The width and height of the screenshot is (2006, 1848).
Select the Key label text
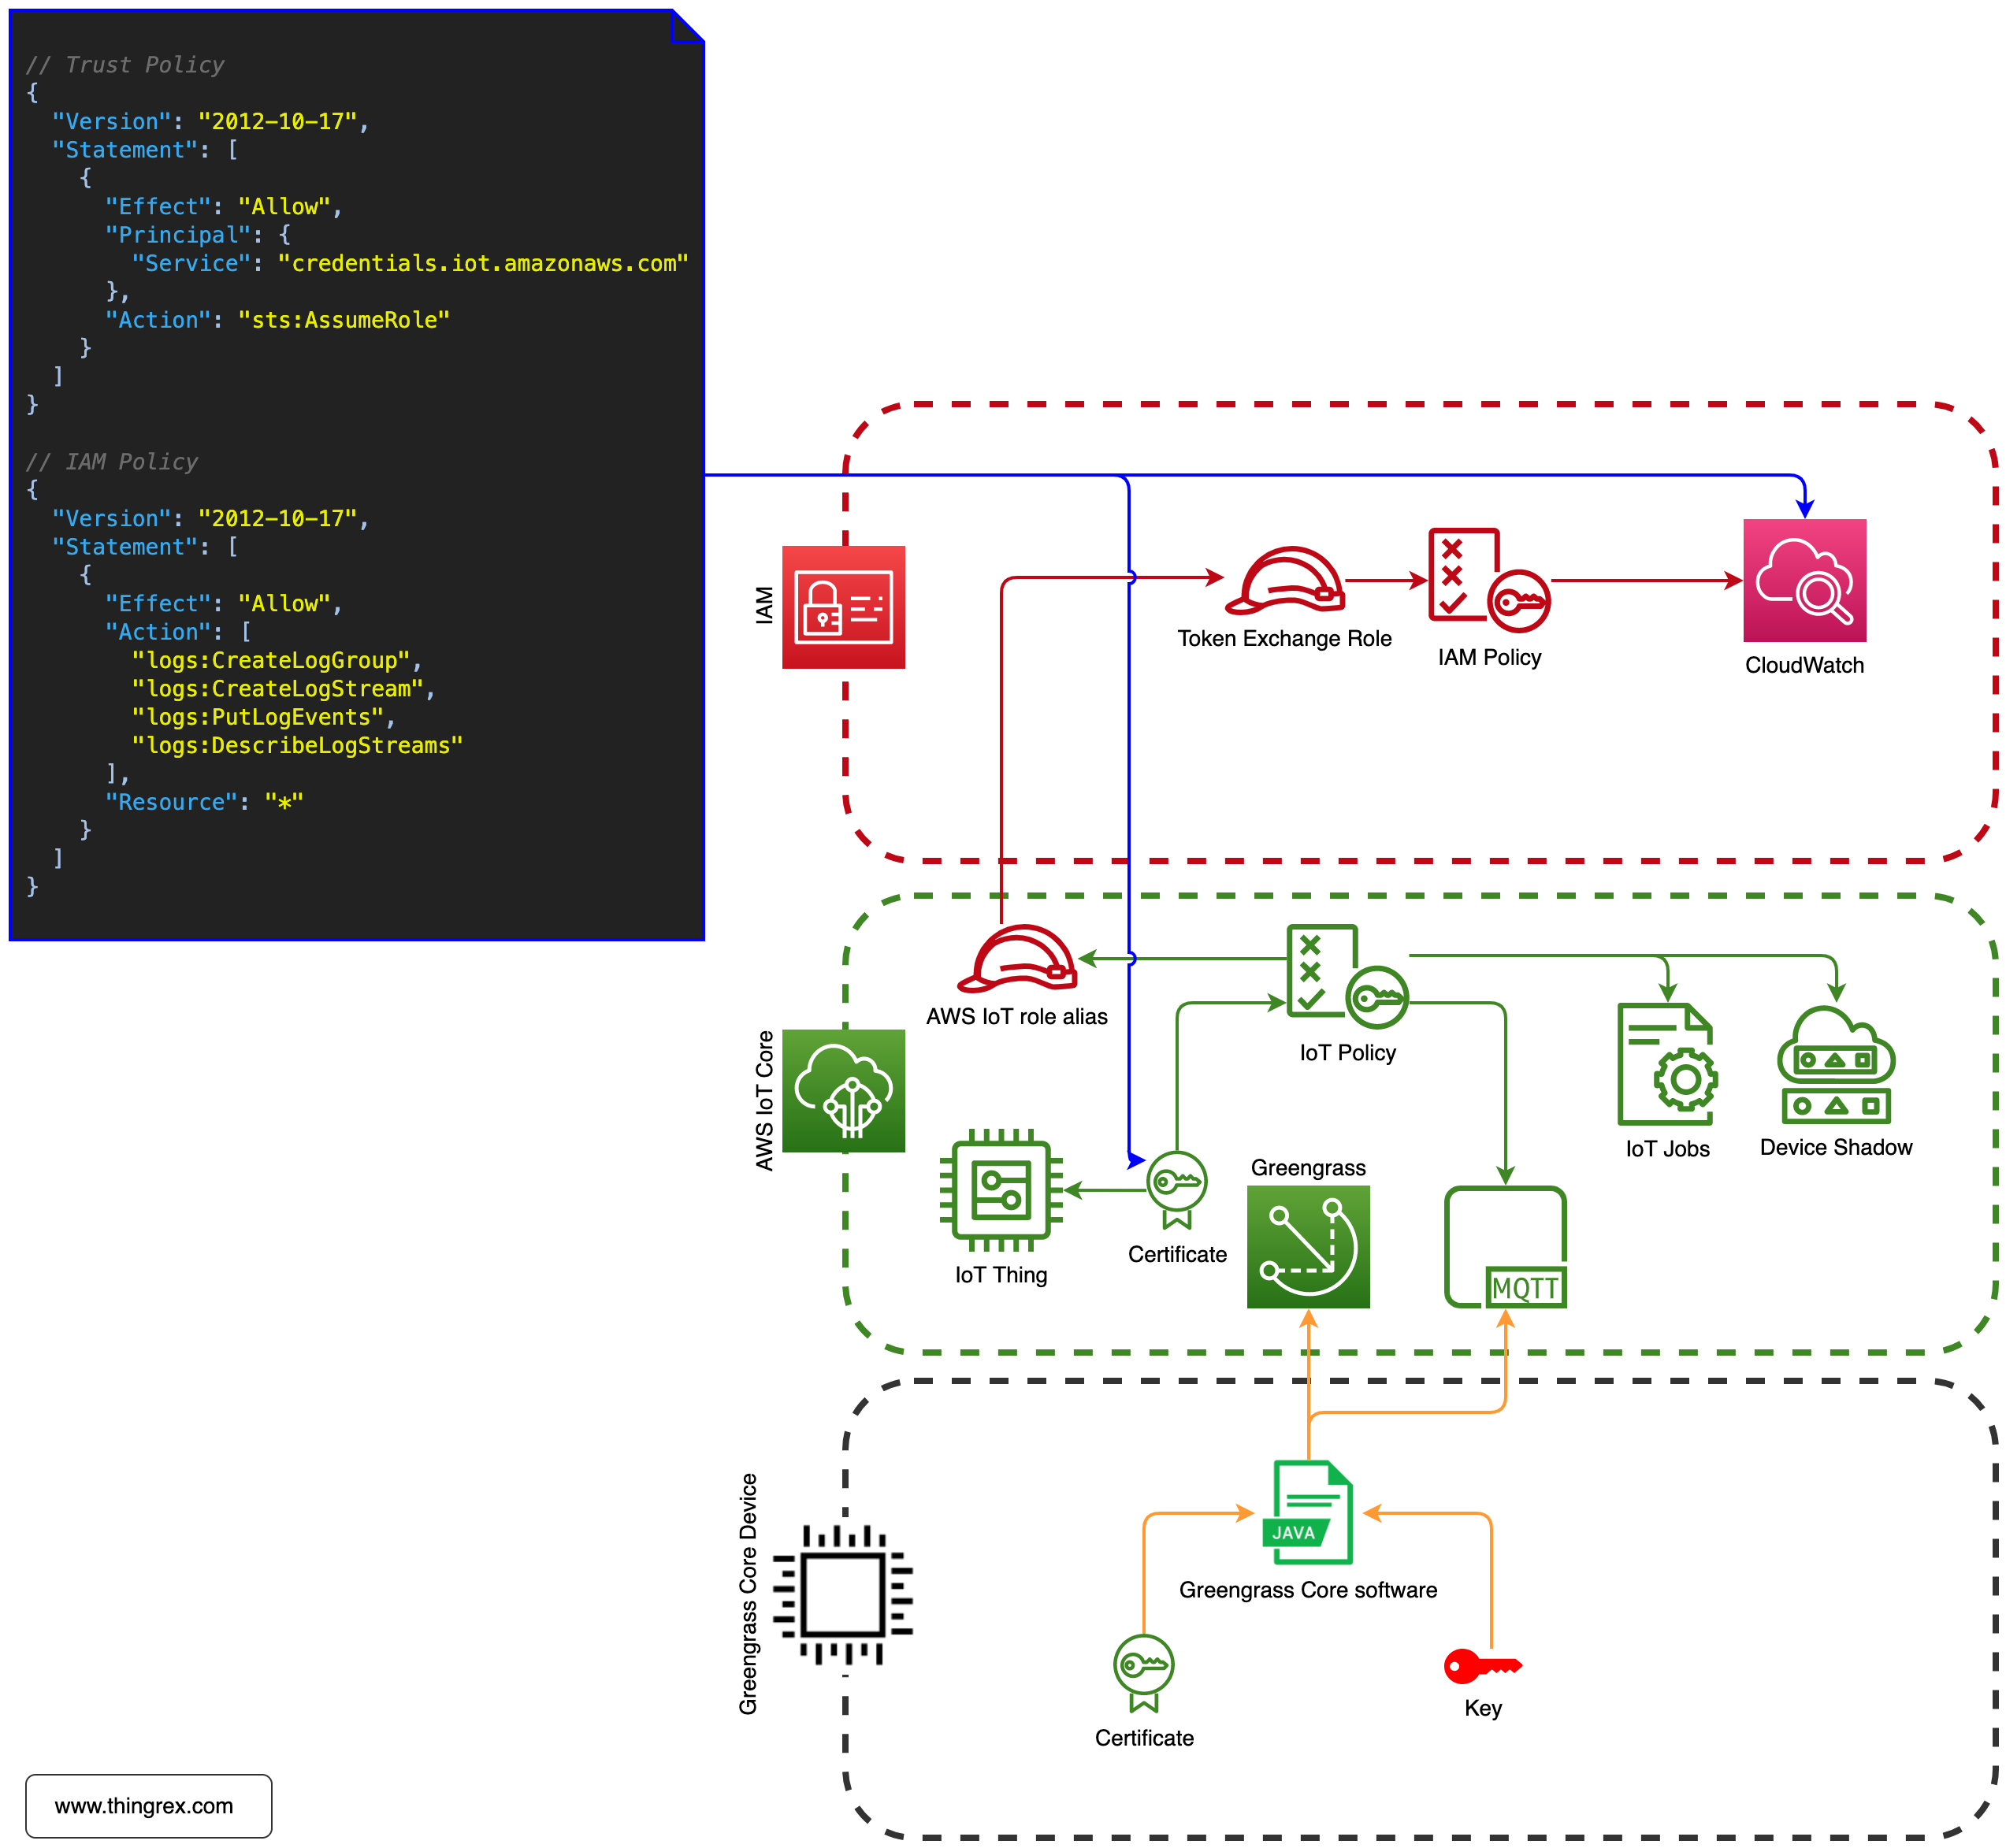(1482, 1709)
